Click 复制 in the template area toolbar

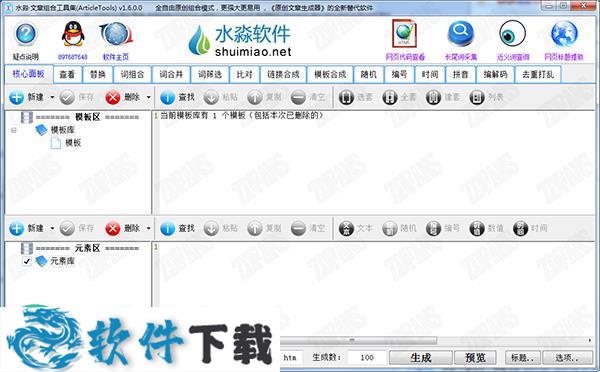264,97
